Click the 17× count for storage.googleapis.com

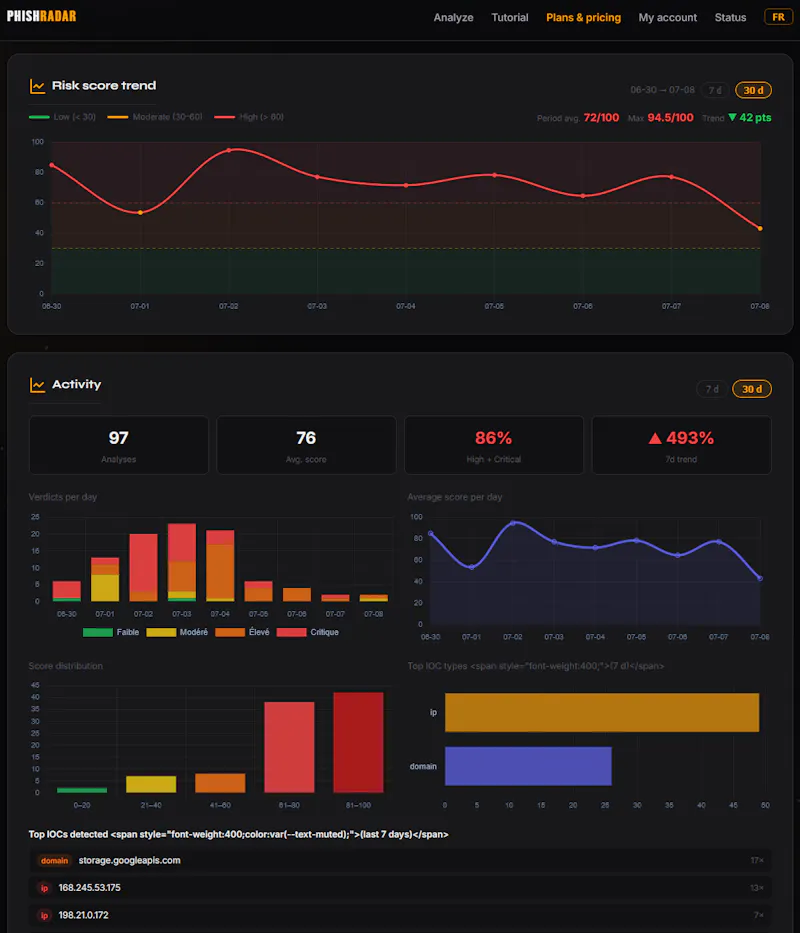click(757, 860)
